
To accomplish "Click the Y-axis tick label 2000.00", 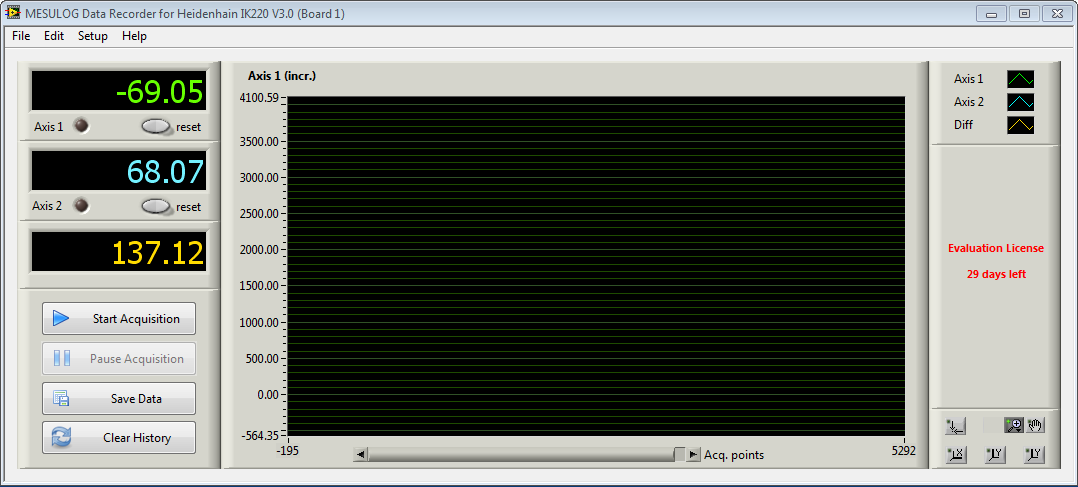I will [259, 250].
